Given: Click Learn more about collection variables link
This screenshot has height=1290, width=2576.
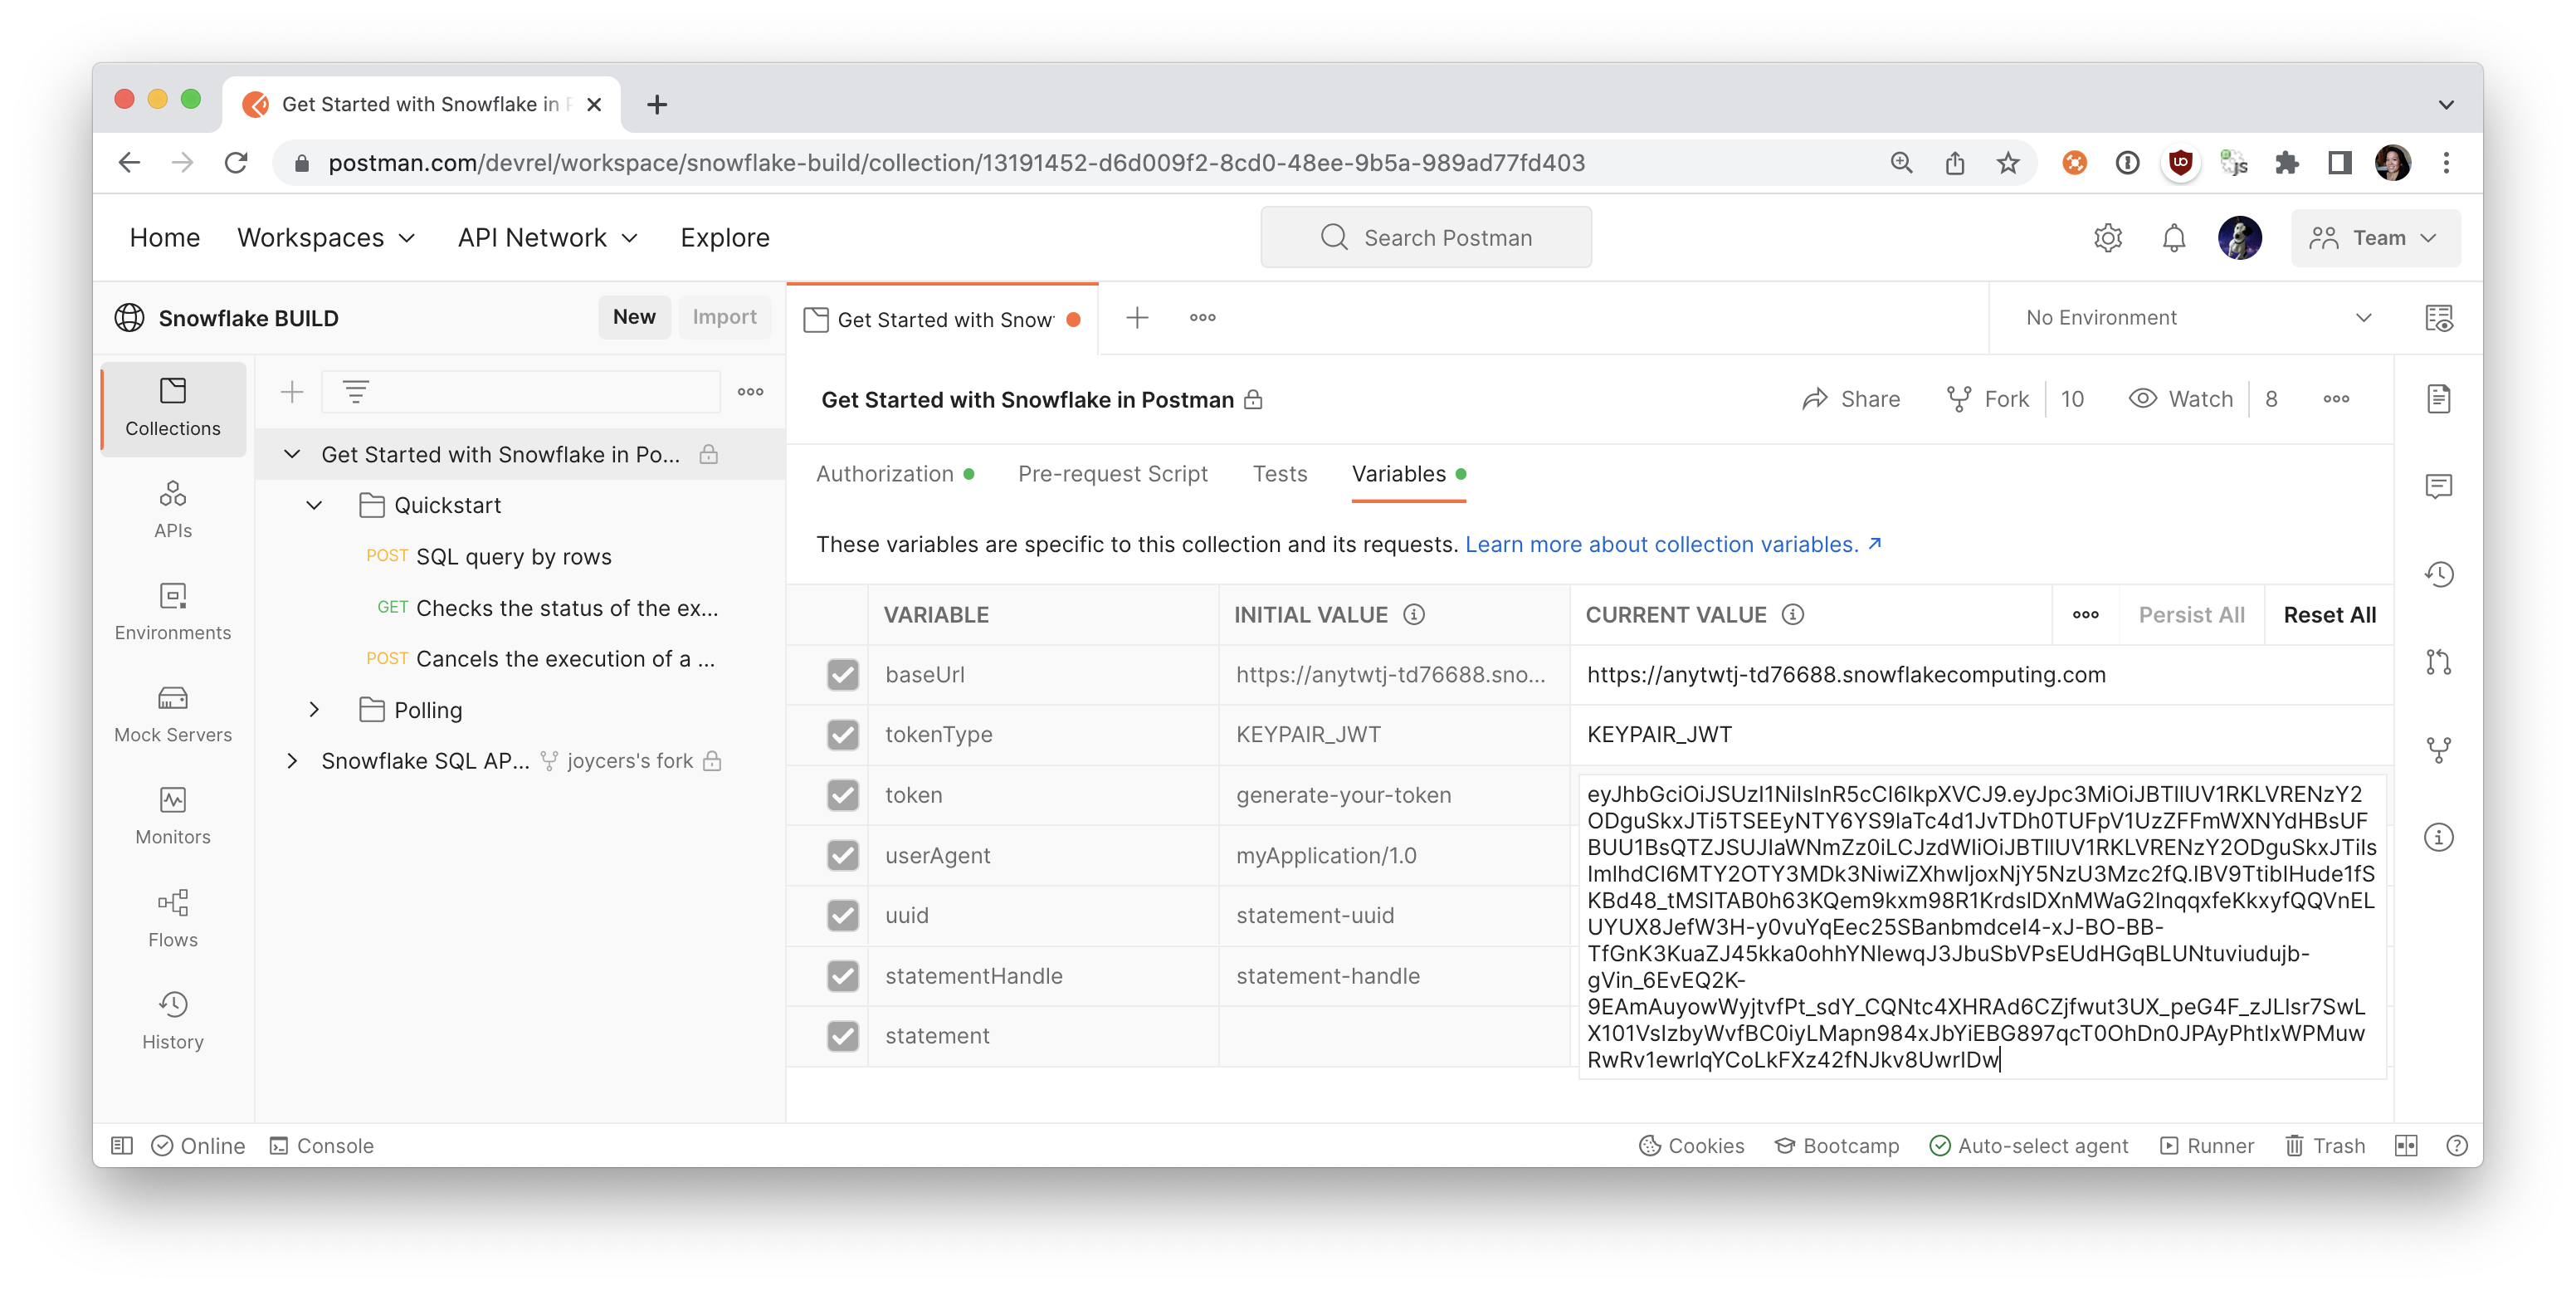Looking at the screenshot, I should 1672,544.
